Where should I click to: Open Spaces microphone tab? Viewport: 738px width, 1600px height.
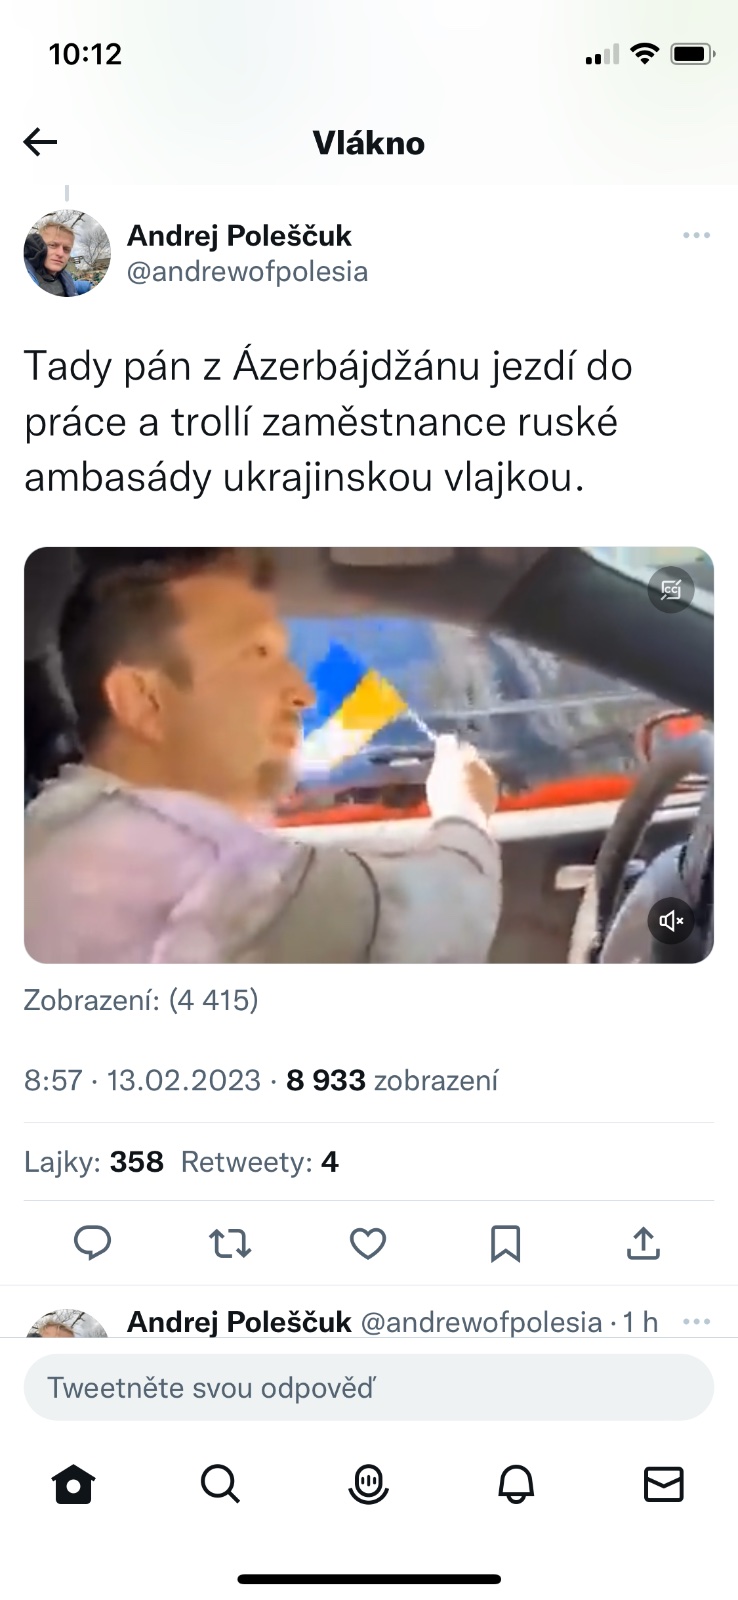pos(368,1483)
